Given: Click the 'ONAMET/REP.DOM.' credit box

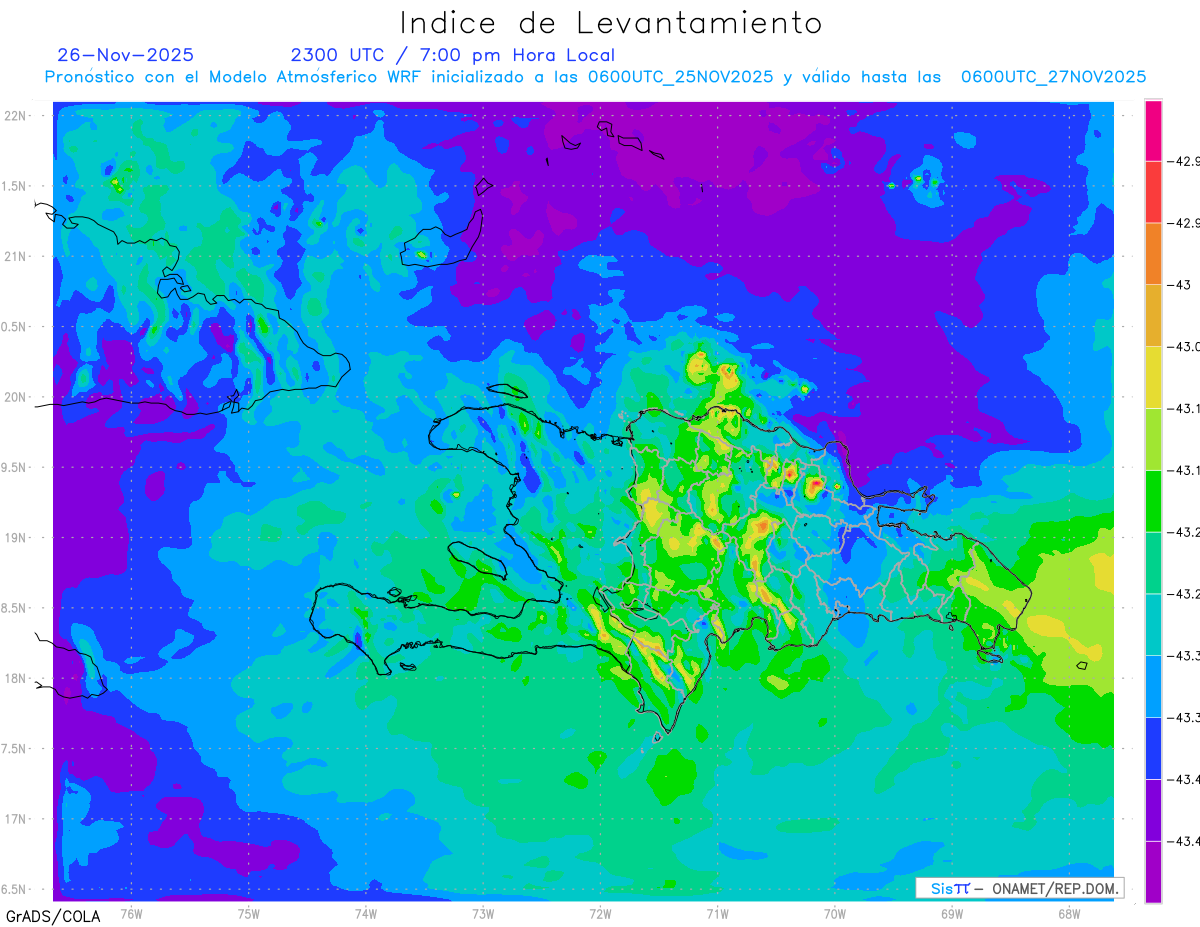Looking at the screenshot, I should 1020,888.
